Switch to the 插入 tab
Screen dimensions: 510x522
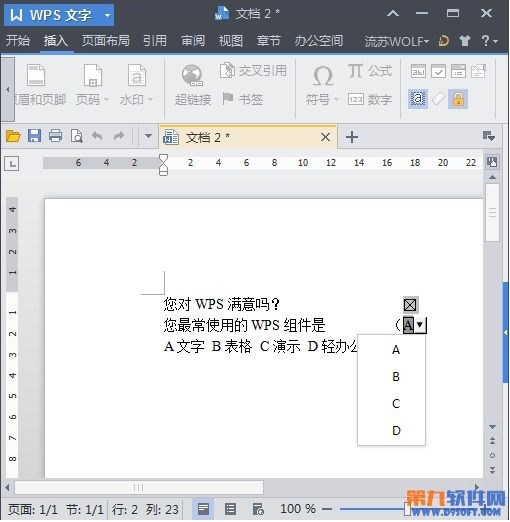[x=56, y=41]
